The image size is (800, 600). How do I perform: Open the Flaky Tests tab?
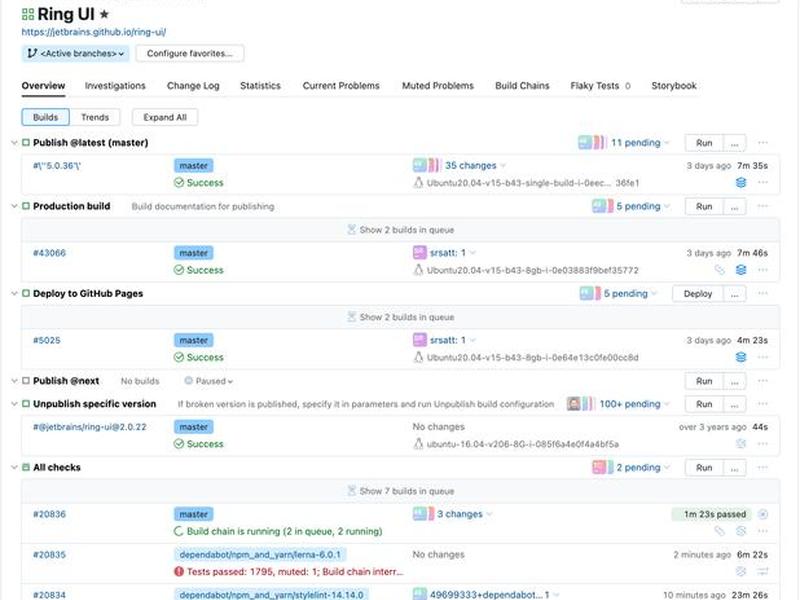click(x=600, y=86)
